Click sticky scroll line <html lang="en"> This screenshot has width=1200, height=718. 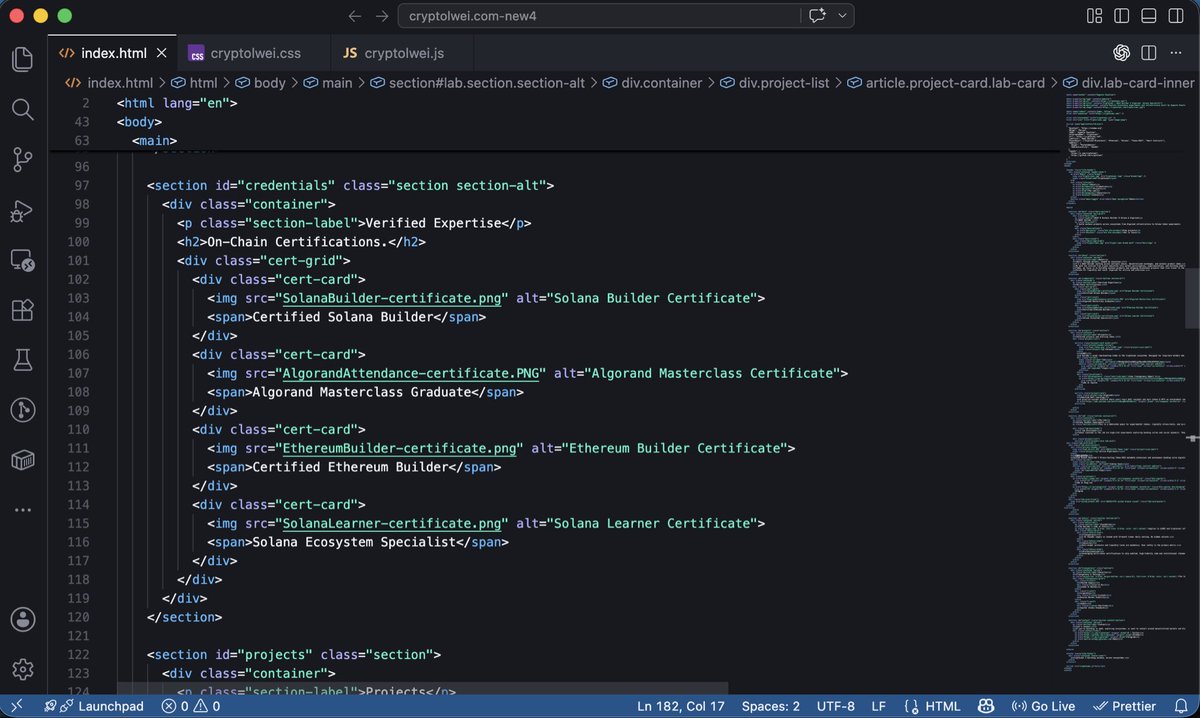[177, 103]
